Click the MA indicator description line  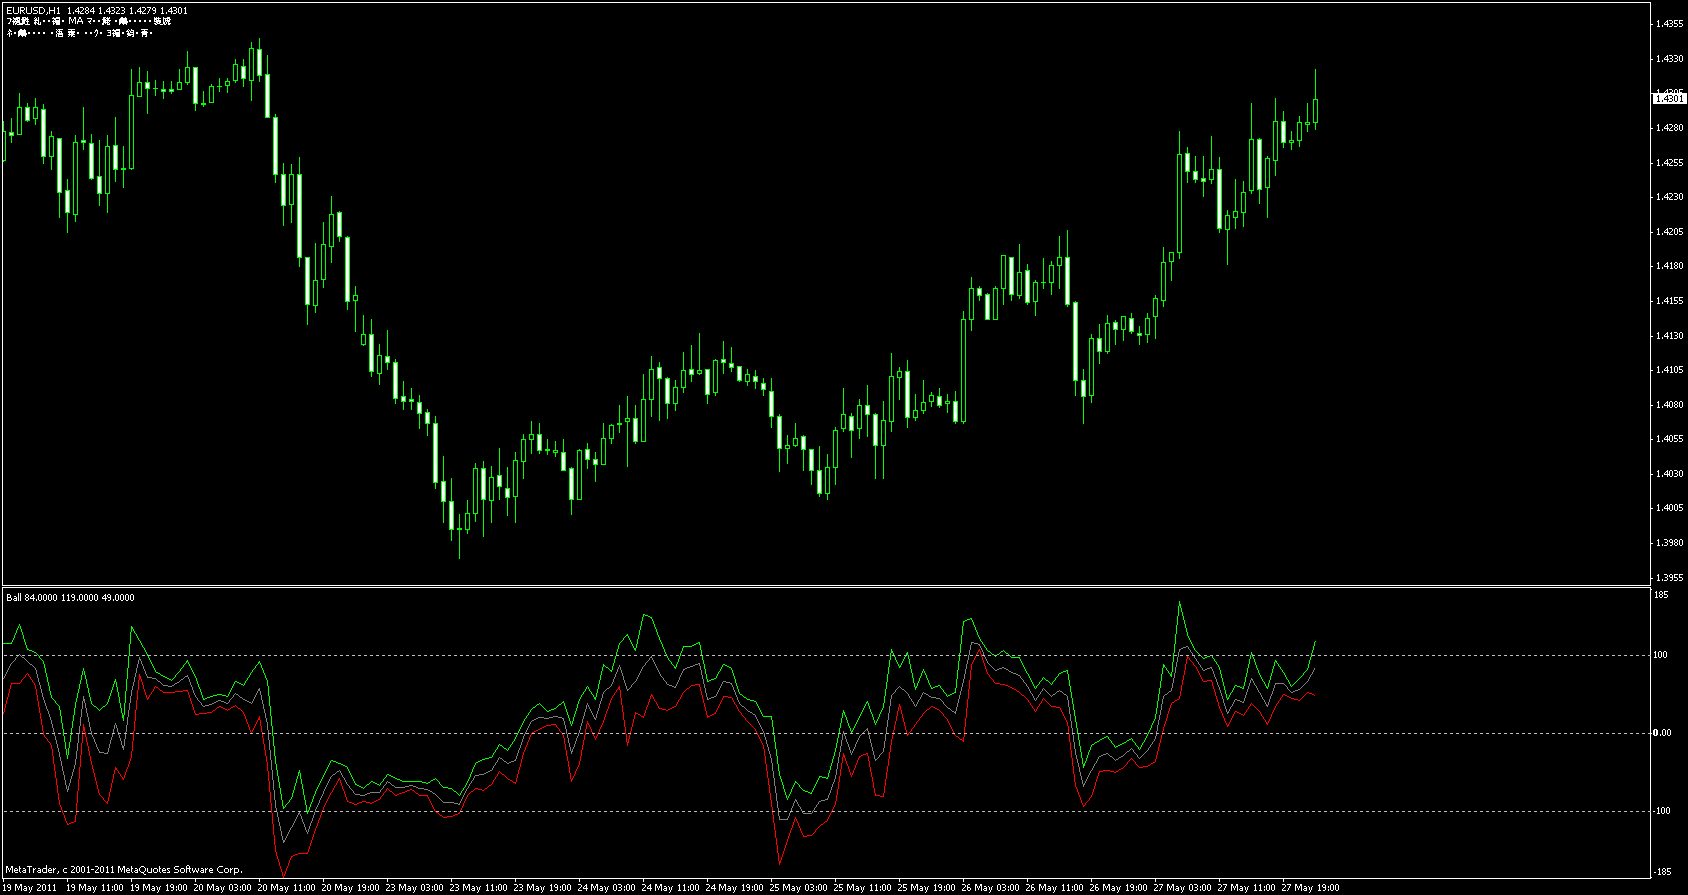point(88,21)
